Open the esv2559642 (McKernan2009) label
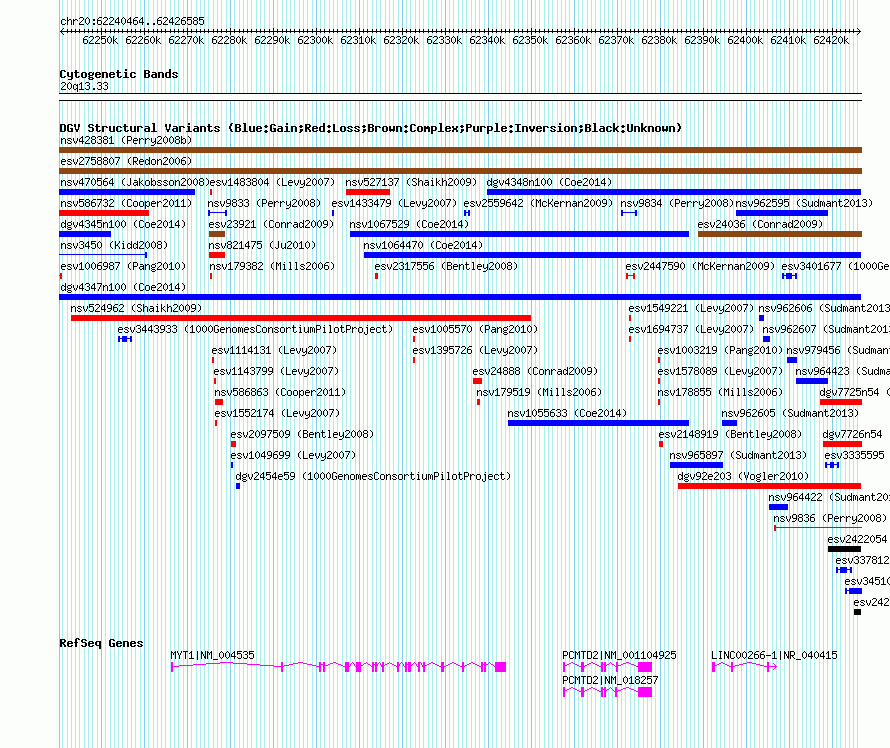This screenshot has width=890, height=748. pos(538,203)
